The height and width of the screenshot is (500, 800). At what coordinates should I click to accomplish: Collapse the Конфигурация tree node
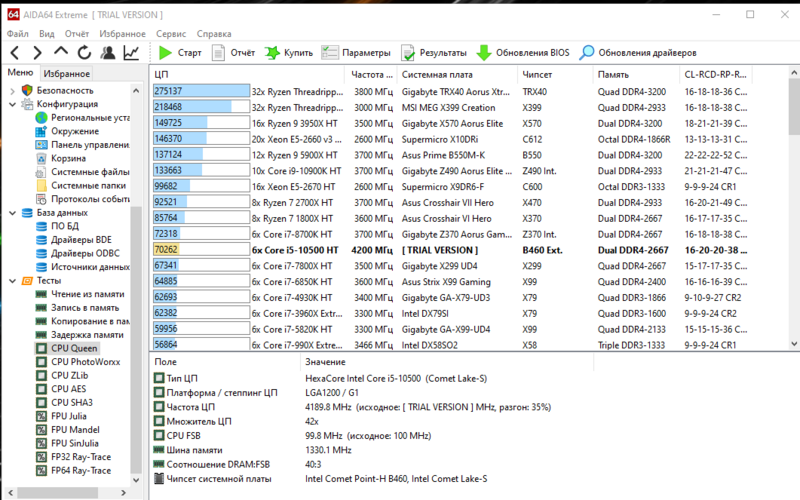click(11, 104)
